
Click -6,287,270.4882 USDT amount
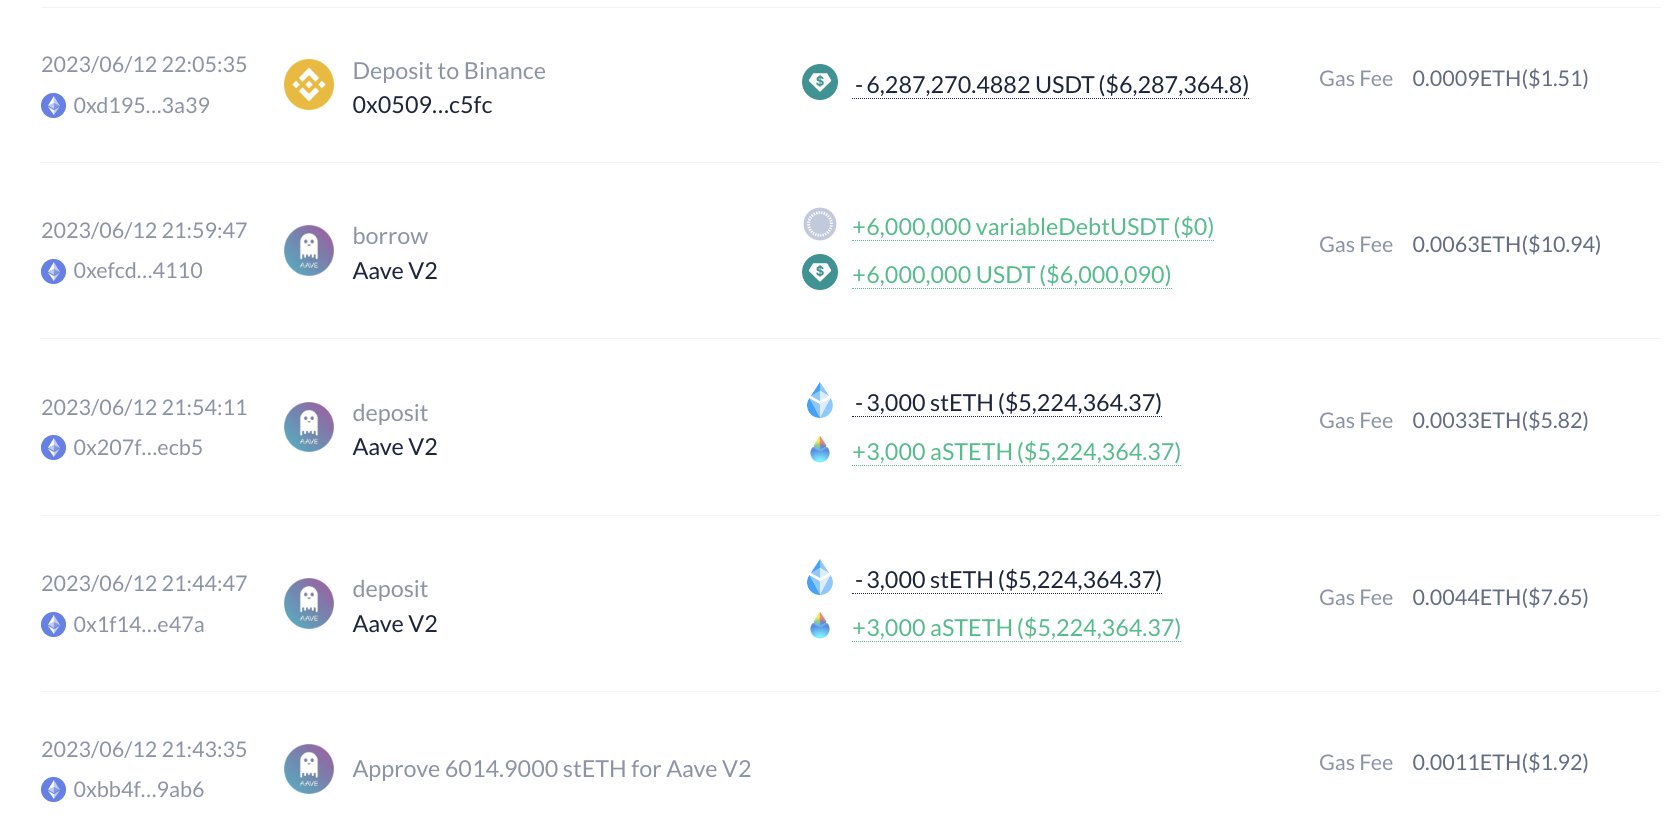click(1051, 85)
